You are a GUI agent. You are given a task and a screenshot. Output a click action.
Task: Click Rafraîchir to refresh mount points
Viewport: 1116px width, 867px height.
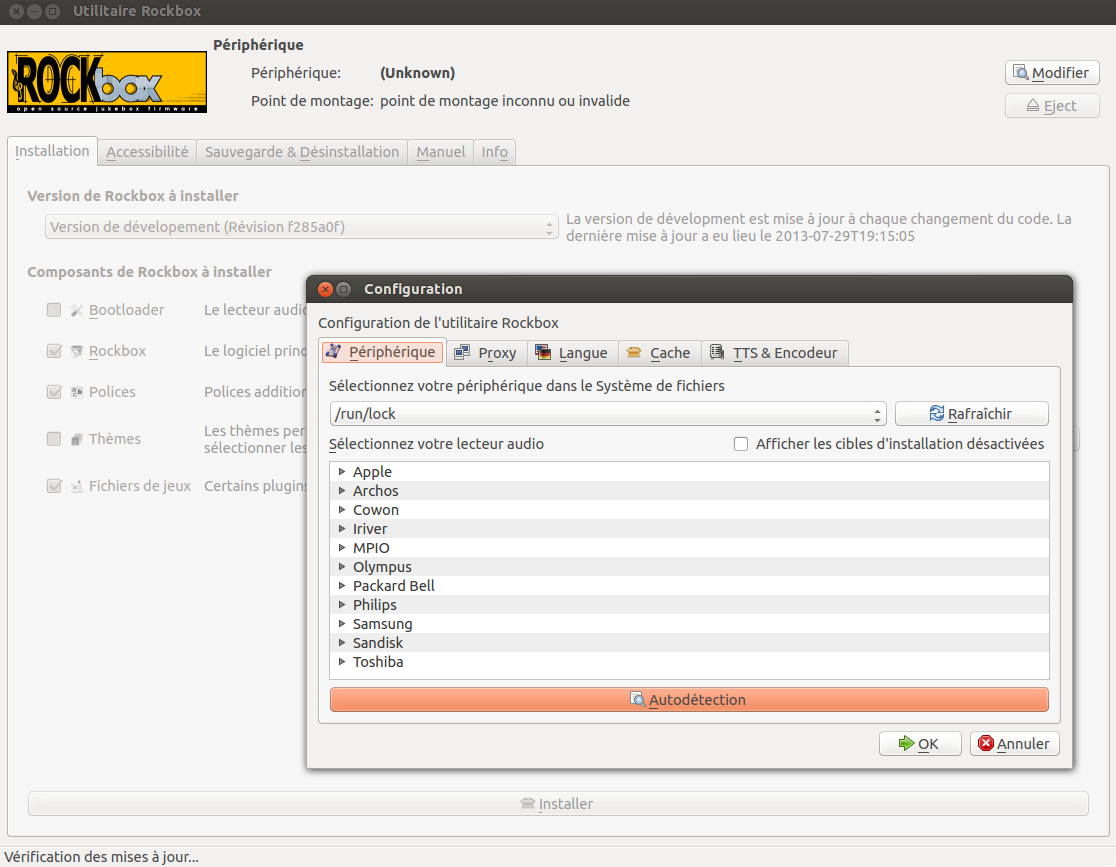(x=971, y=414)
